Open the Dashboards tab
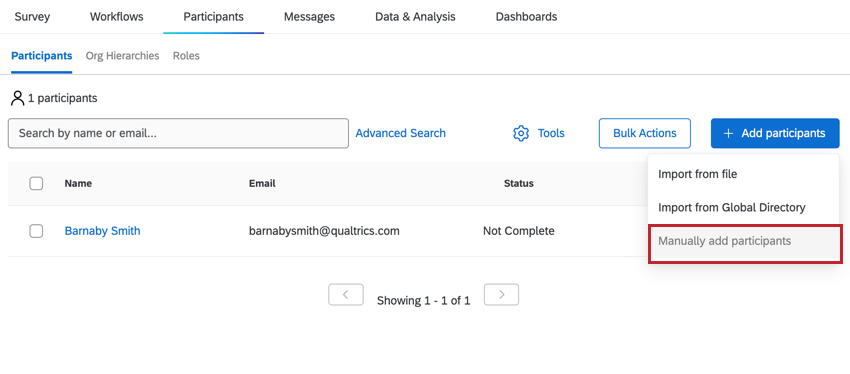The width and height of the screenshot is (850, 374). coord(526,17)
